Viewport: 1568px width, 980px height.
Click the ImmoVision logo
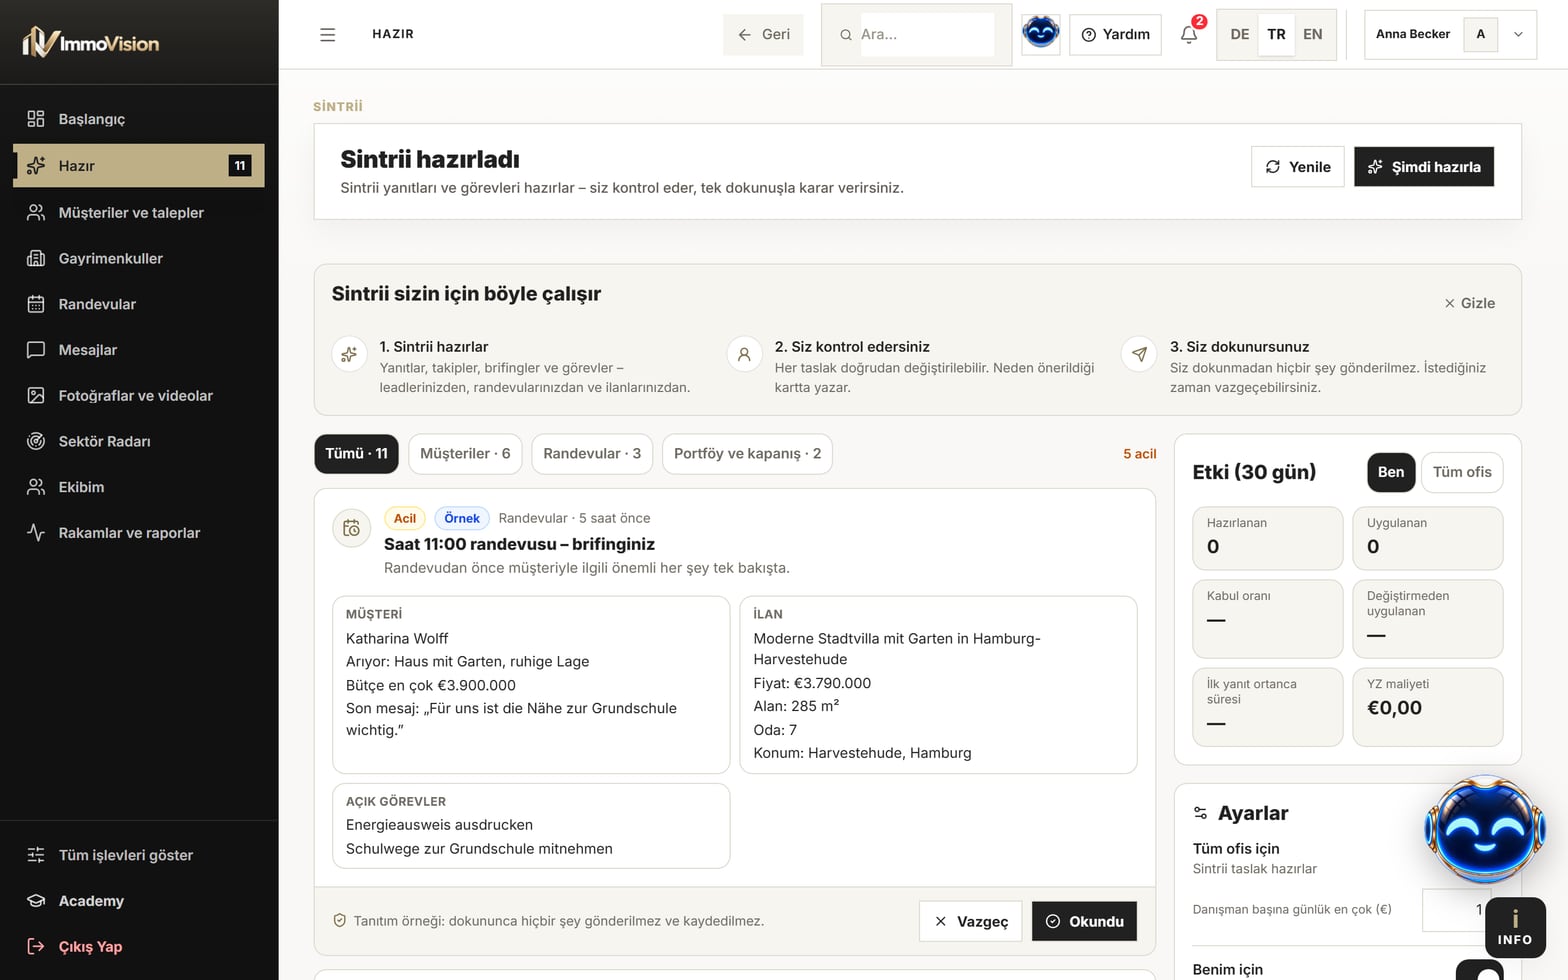coord(91,42)
